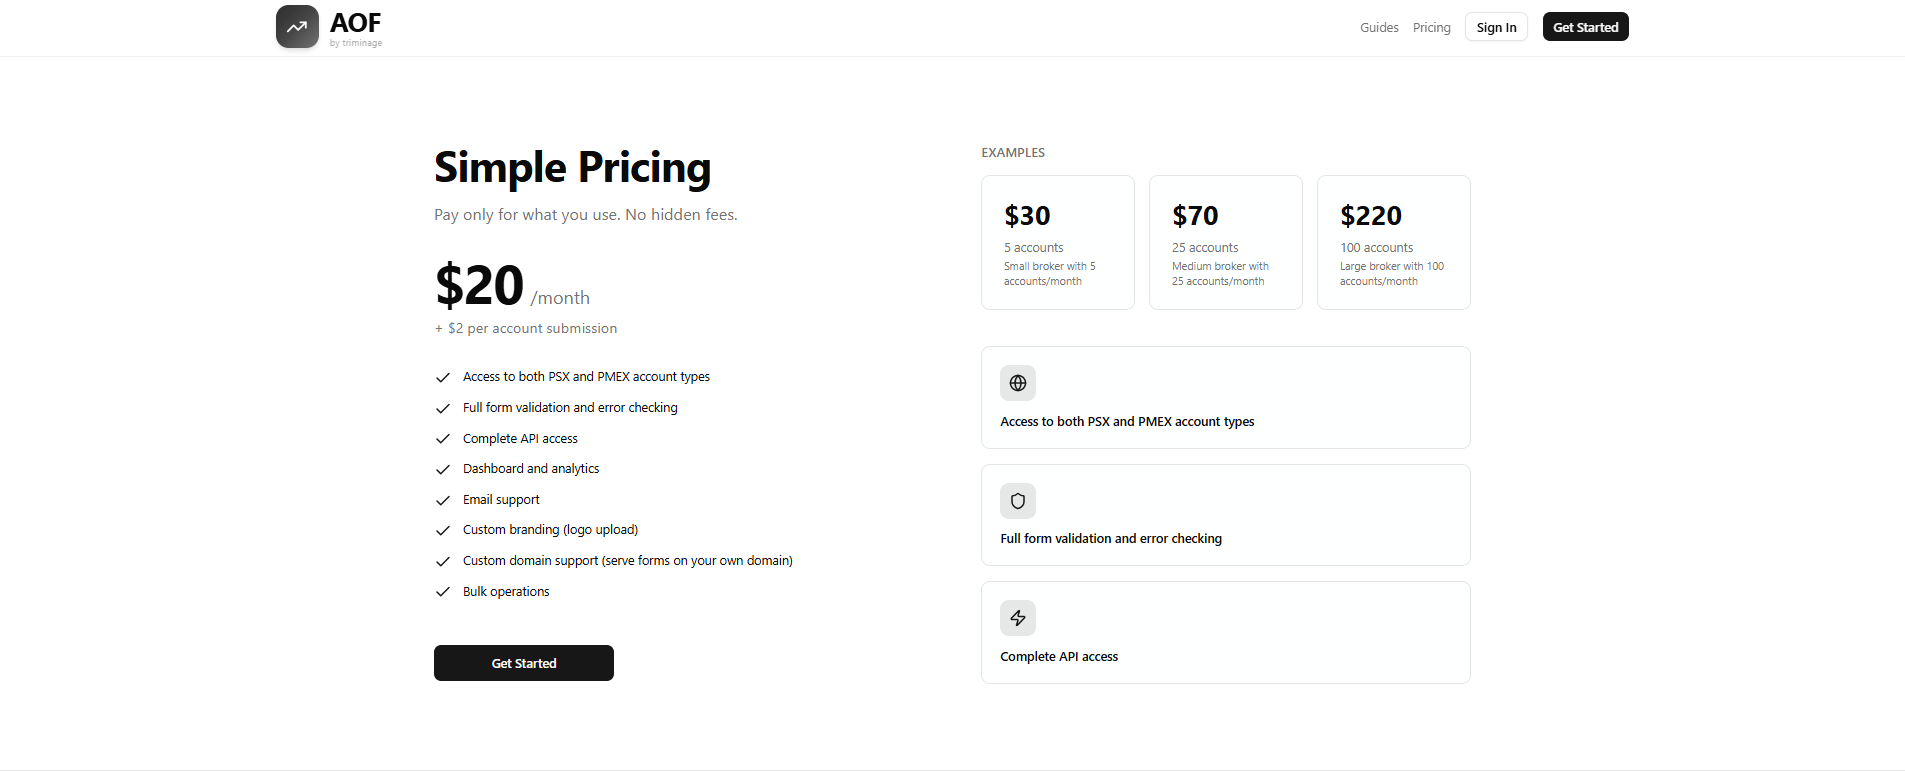The width and height of the screenshot is (1905, 771).
Task: Click the checkmark beside Bulk operations
Action: tap(443, 592)
